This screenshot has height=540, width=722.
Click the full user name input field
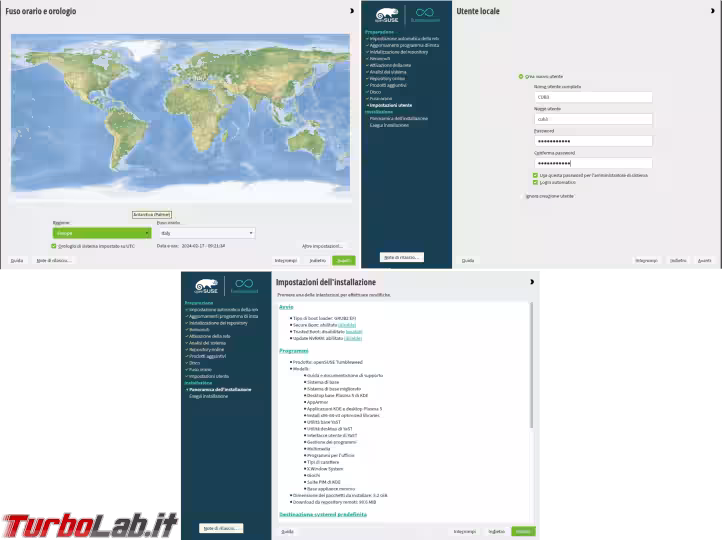coord(593,97)
